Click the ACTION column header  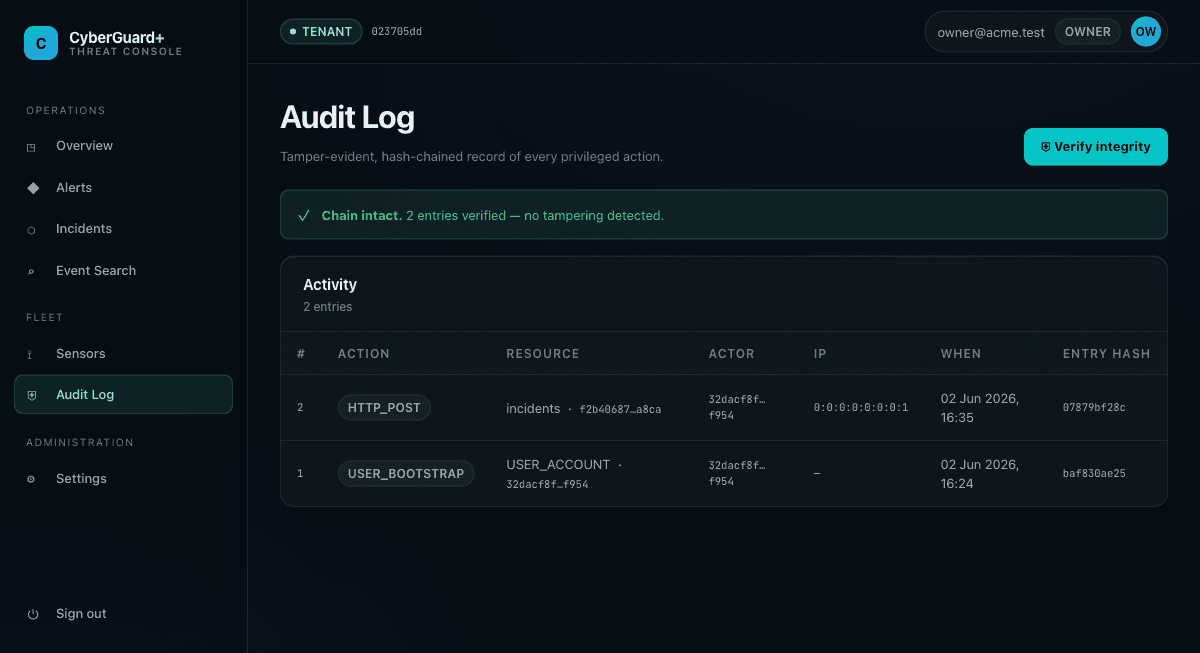click(x=364, y=354)
